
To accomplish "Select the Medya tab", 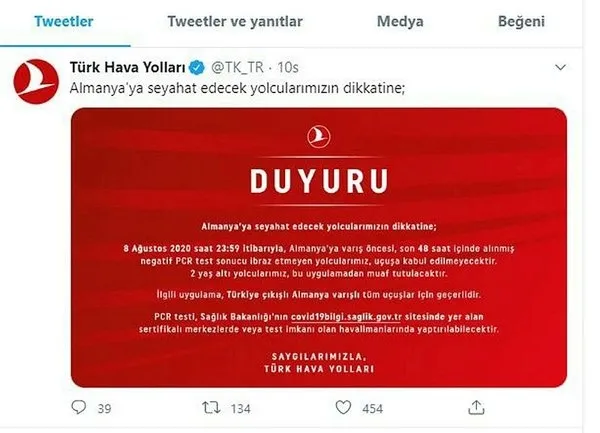I will pos(400,21).
